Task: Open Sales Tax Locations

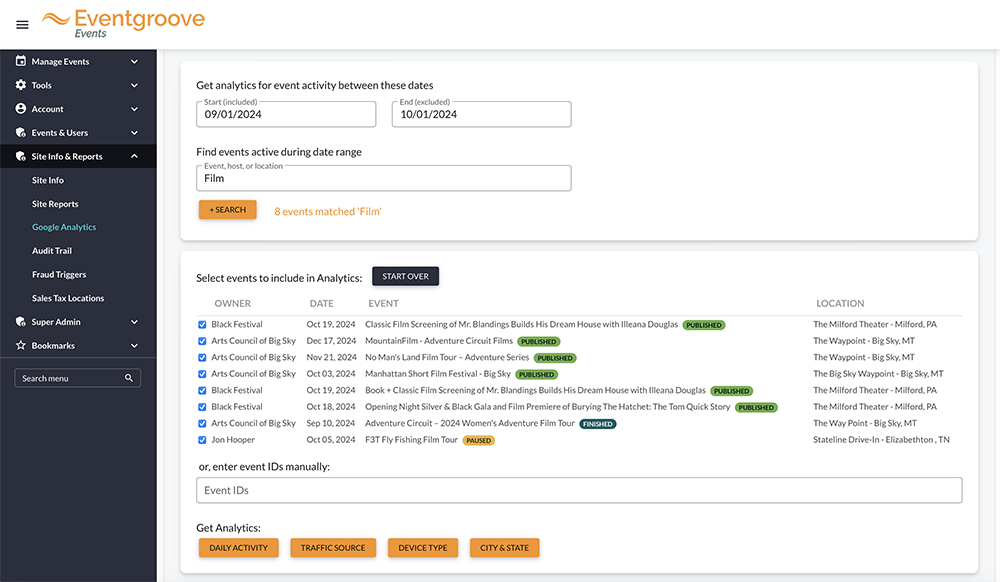Action: coord(68,298)
